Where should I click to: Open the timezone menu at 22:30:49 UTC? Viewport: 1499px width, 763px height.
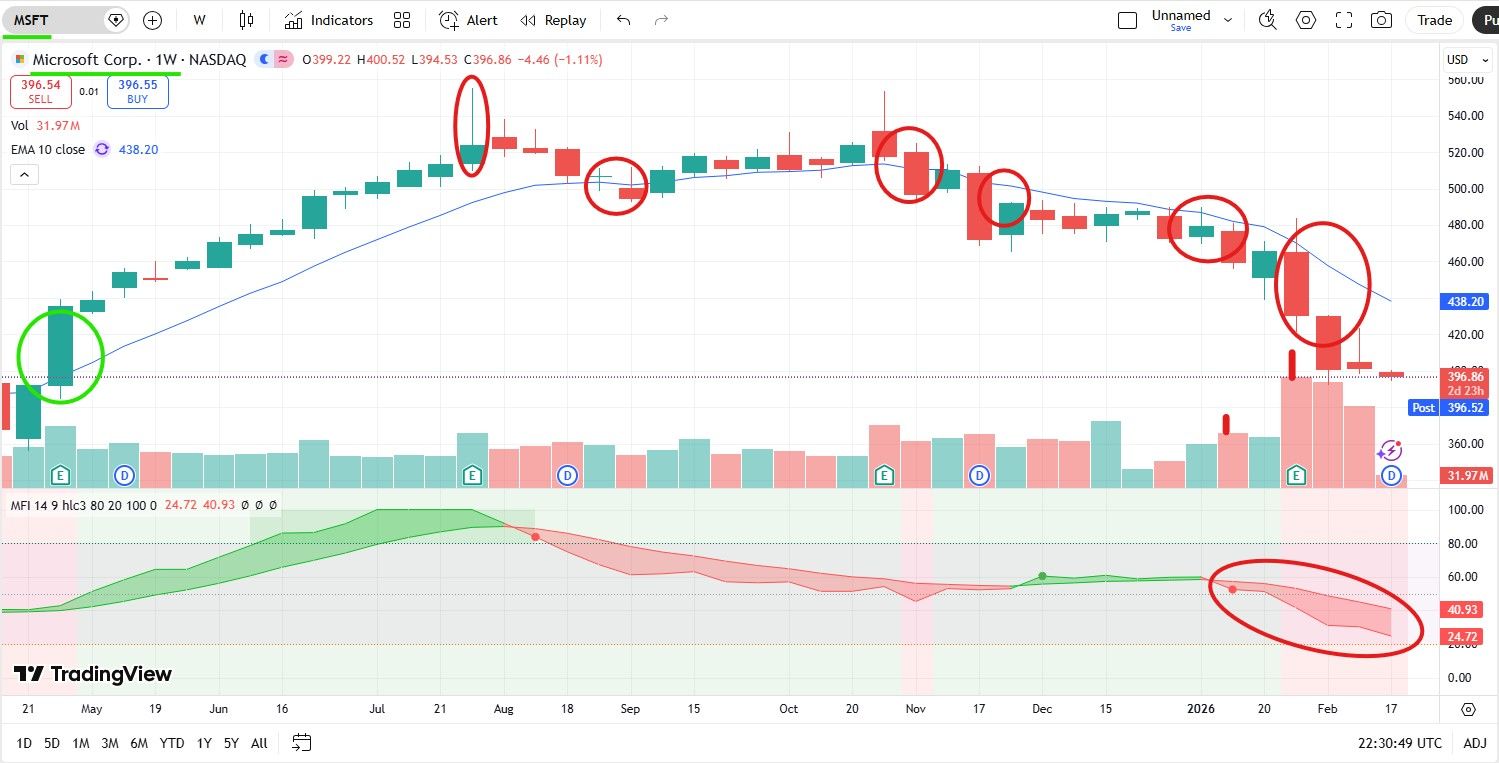pos(1399,743)
